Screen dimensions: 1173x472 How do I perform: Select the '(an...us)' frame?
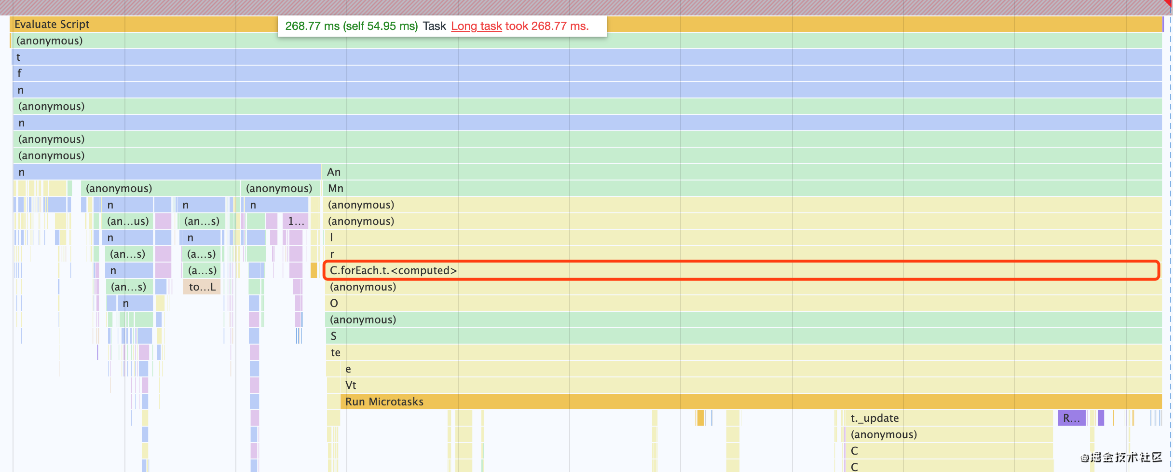[128, 221]
